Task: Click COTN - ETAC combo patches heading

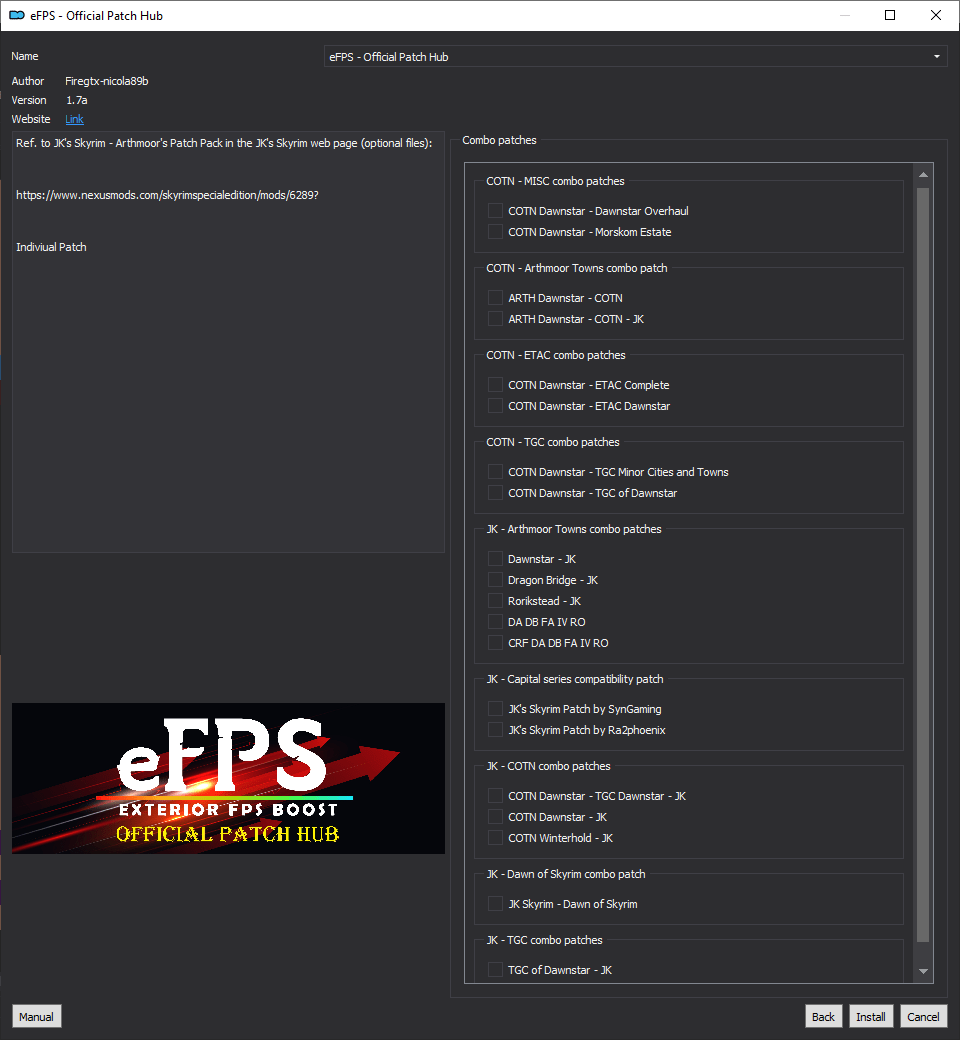Action: click(556, 355)
